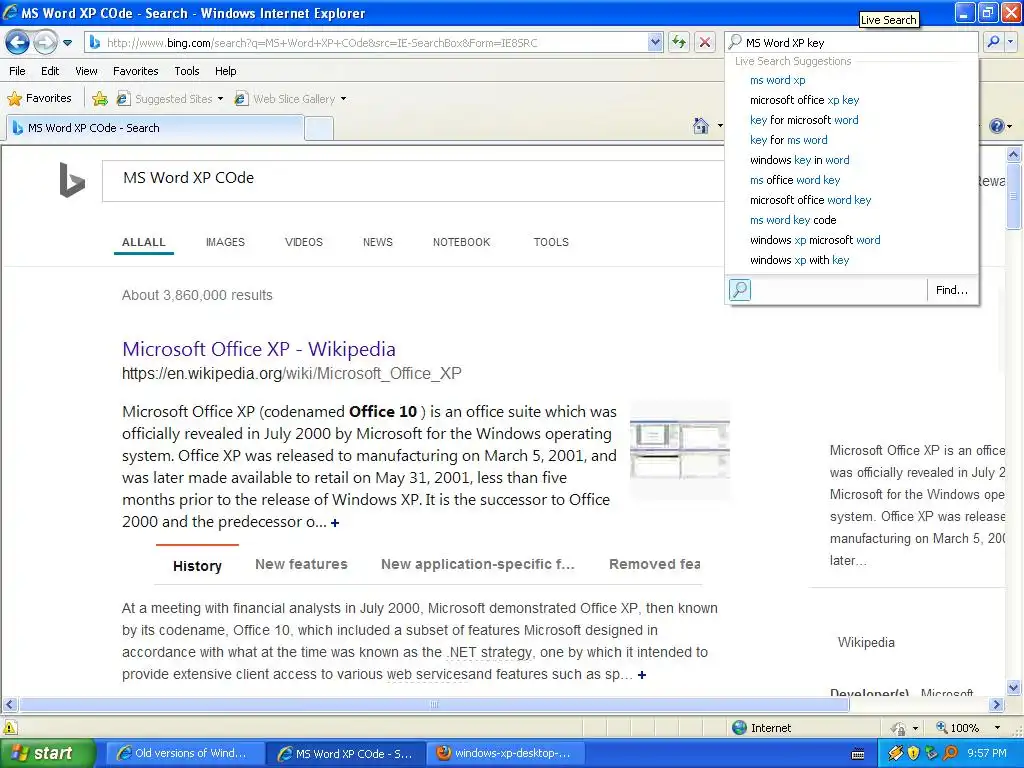Click the vertical scrollbar down arrow
This screenshot has height=768, width=1024.
(1013, 687)
